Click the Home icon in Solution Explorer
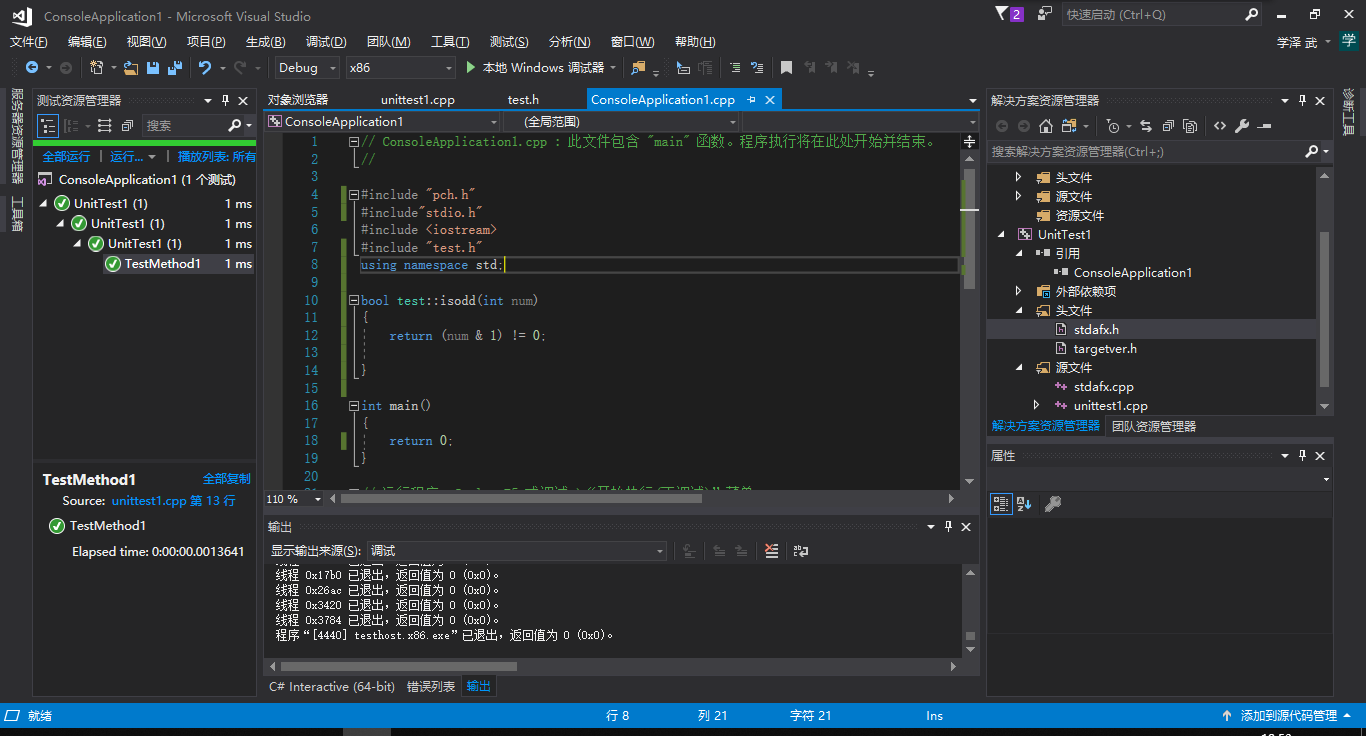Viewport: 1366px width, 736px height. 1046,126
